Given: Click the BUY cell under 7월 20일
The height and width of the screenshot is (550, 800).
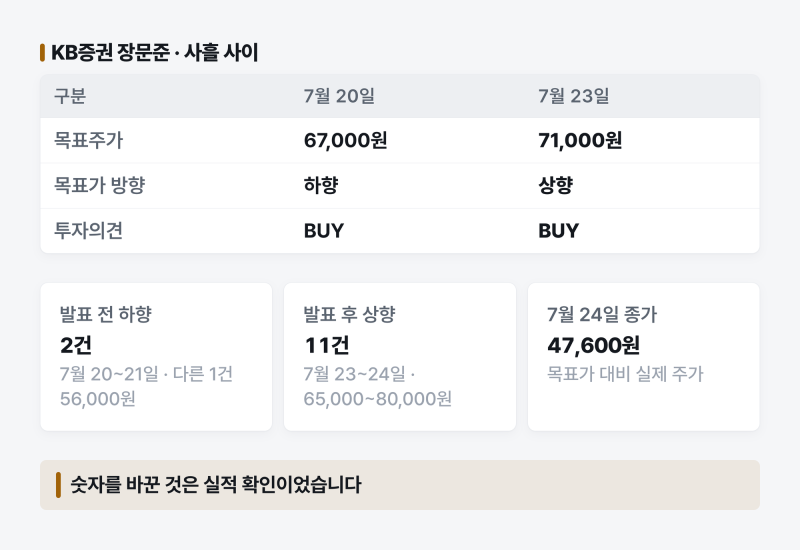Looking at the screenshot, I should pyautogui.click(x=323, y=231).
